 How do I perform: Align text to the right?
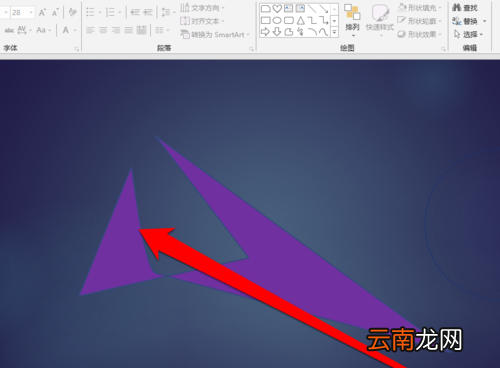pyautogui.click(x=116, y=30)
